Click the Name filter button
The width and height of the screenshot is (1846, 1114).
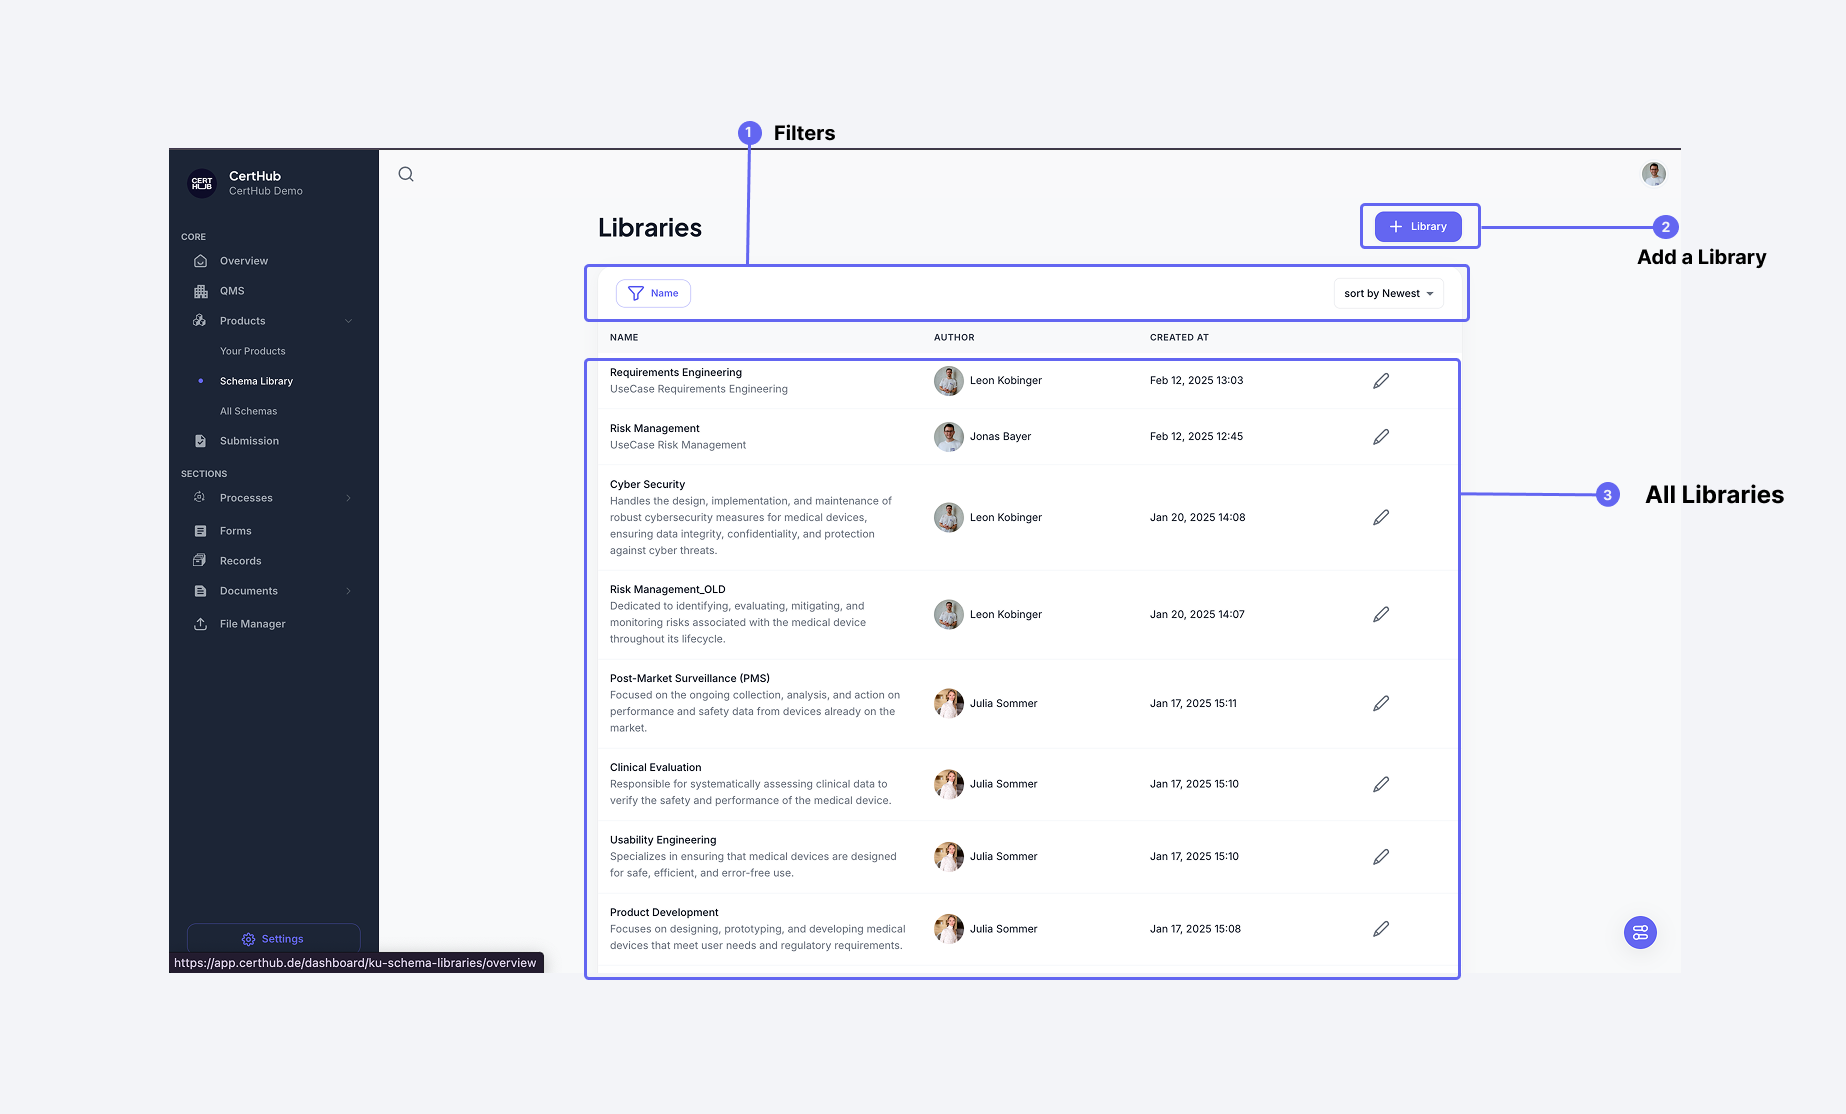(653, 293)
